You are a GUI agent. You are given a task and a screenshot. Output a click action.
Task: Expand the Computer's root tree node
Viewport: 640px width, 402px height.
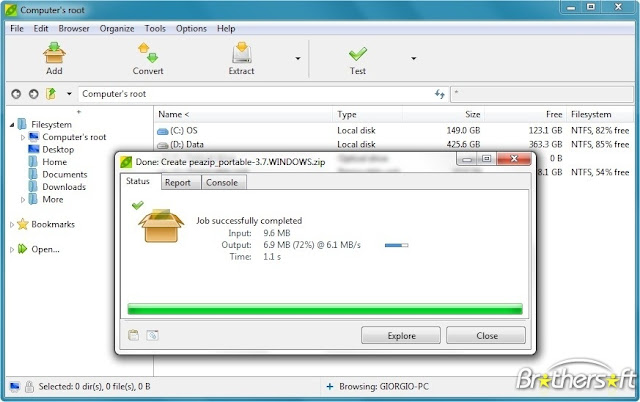click(23, 138)
